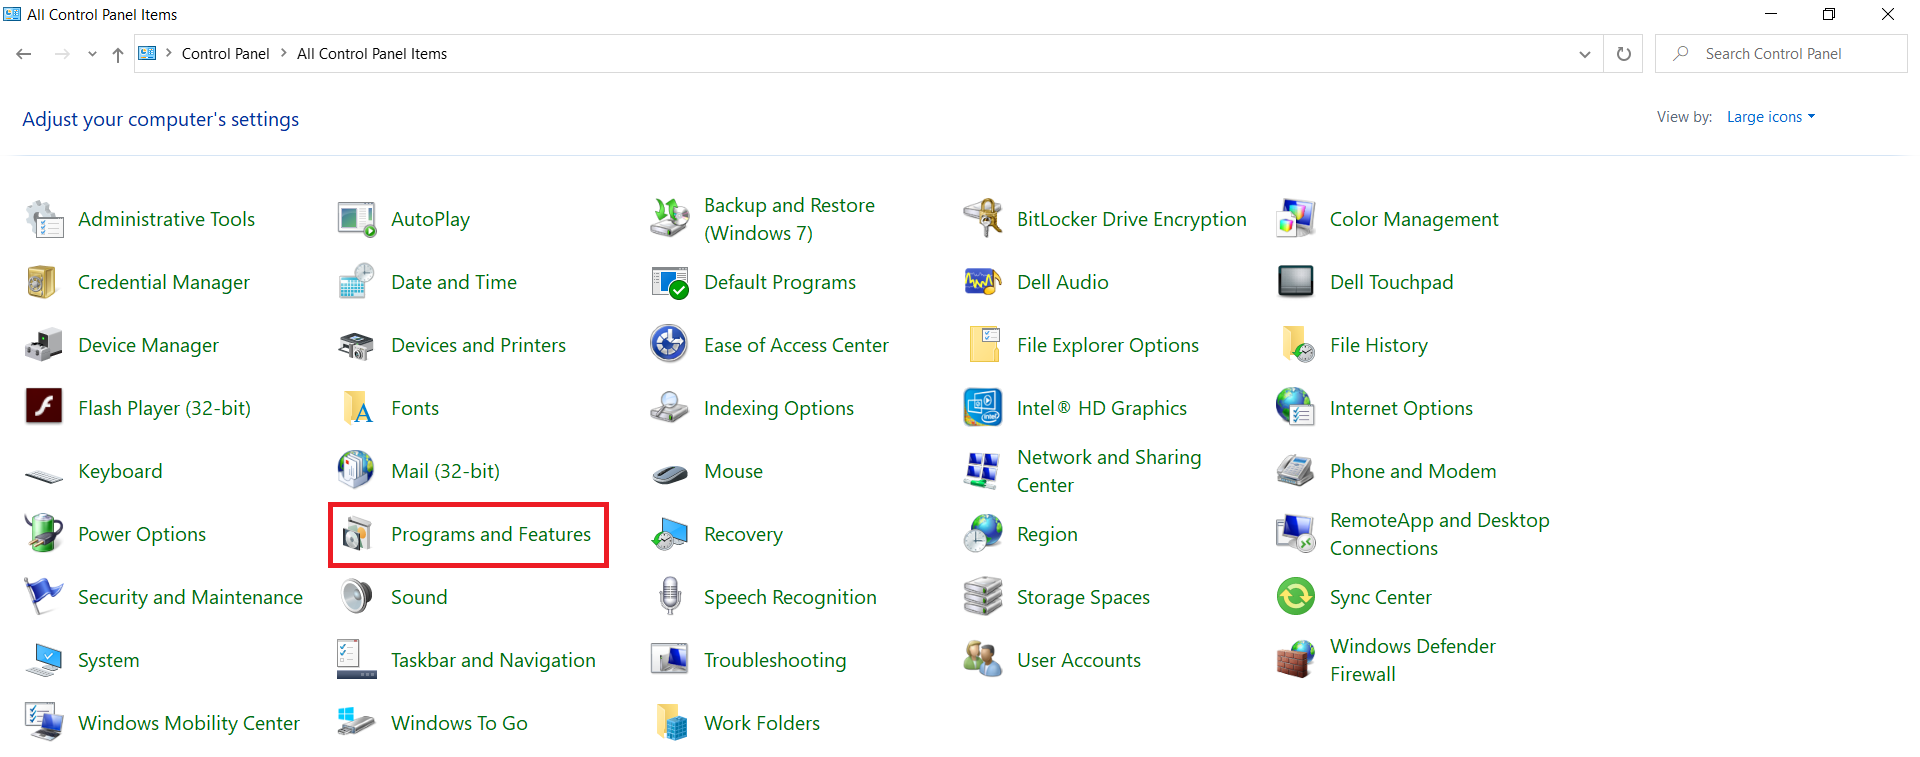Open the Ease of Access Center icon

click(x=670, y=345)
